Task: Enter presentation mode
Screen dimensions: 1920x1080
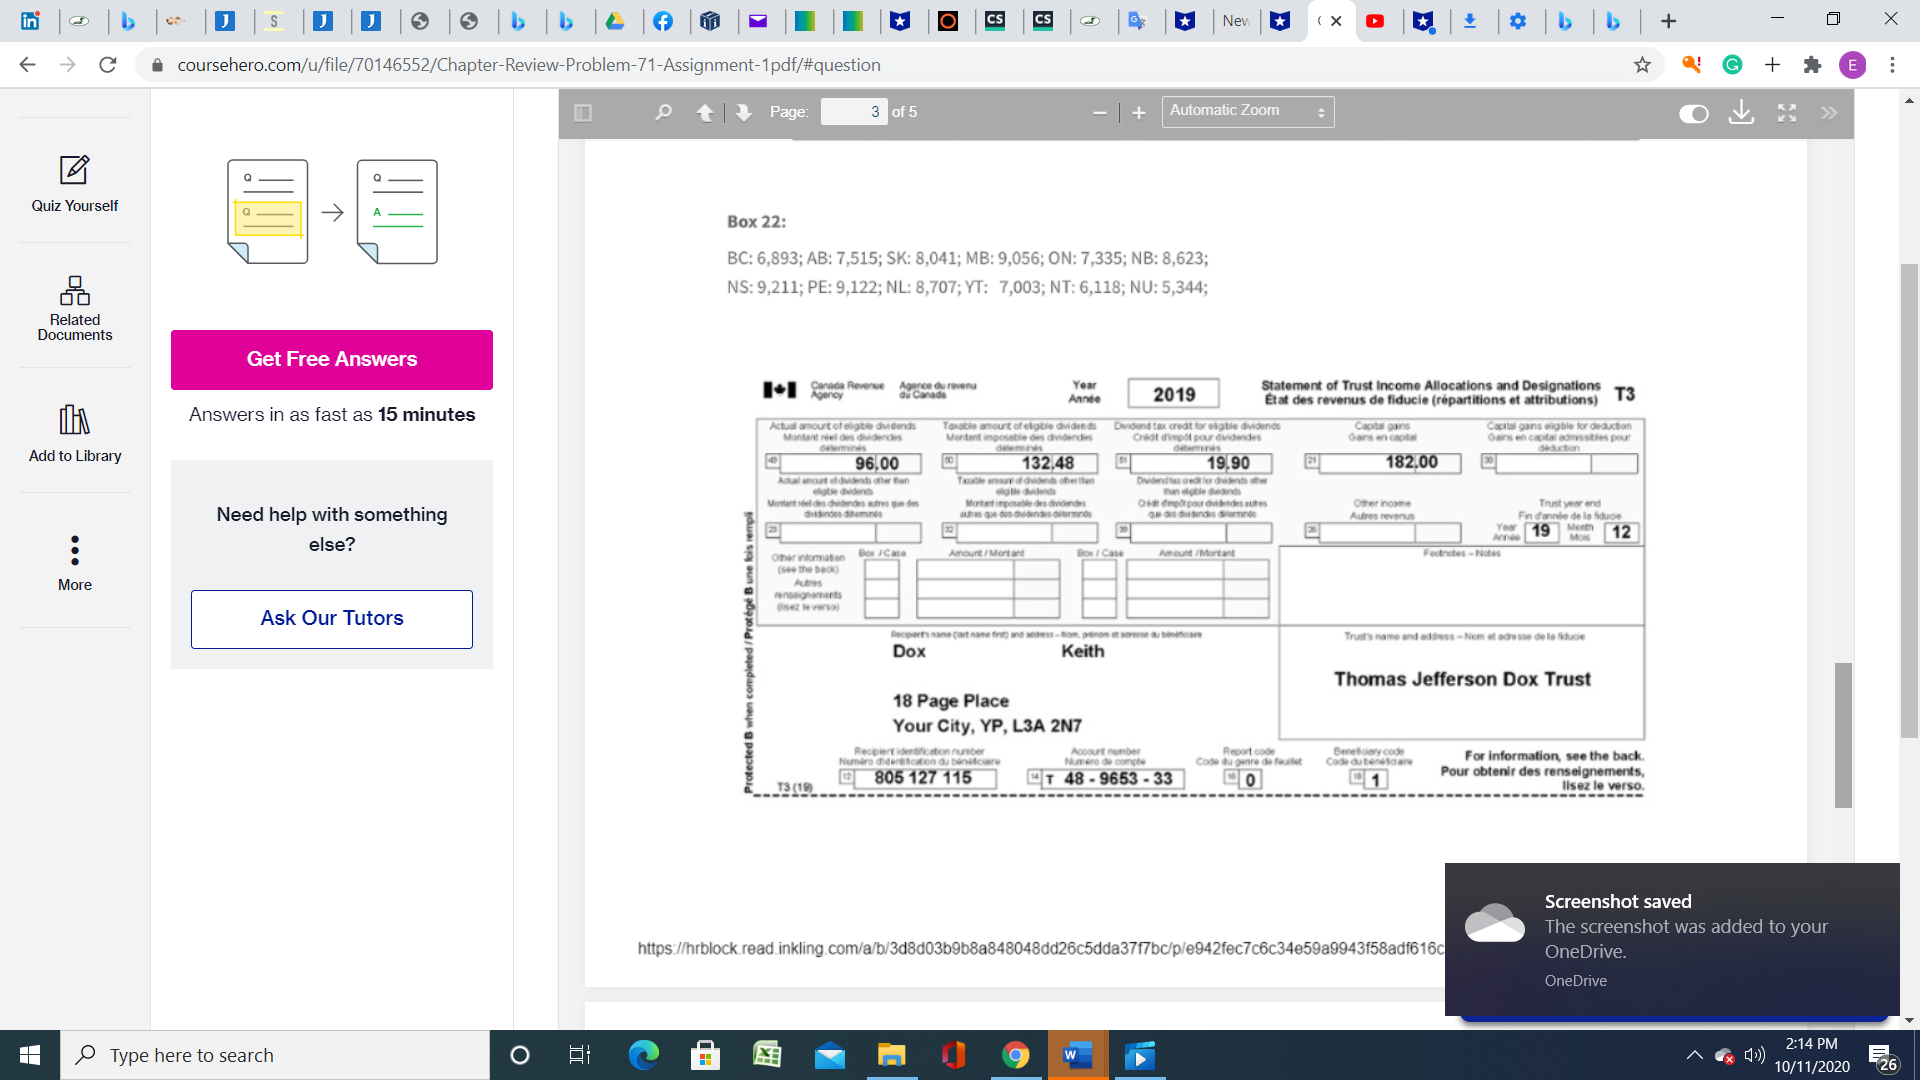Action: pyautogui.click(x=1787, y=113)
